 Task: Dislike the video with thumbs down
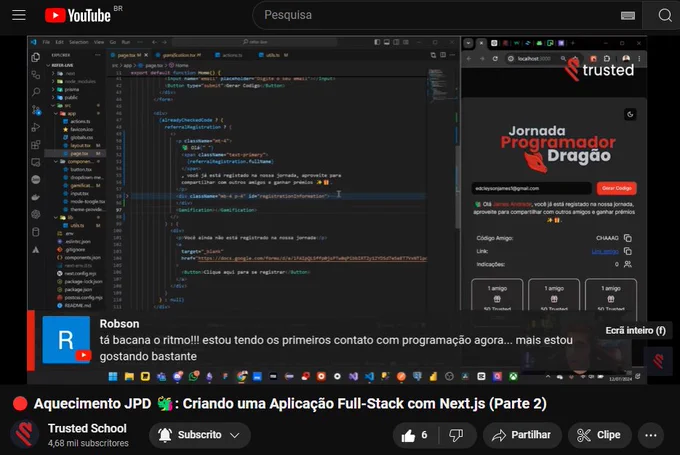tap(456, 435)
